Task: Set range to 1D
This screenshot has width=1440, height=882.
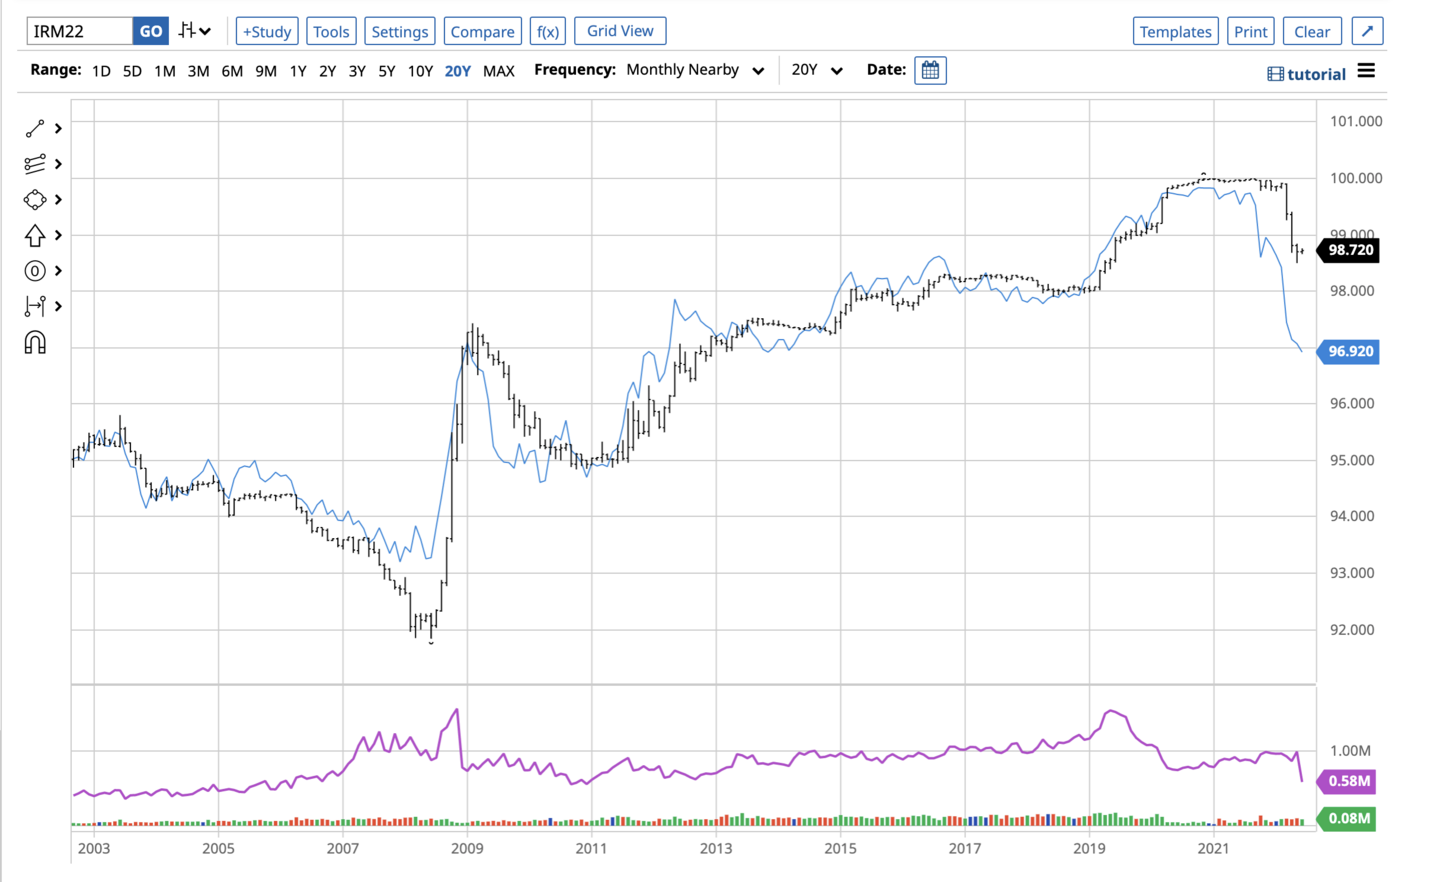Action: (101, 71)
